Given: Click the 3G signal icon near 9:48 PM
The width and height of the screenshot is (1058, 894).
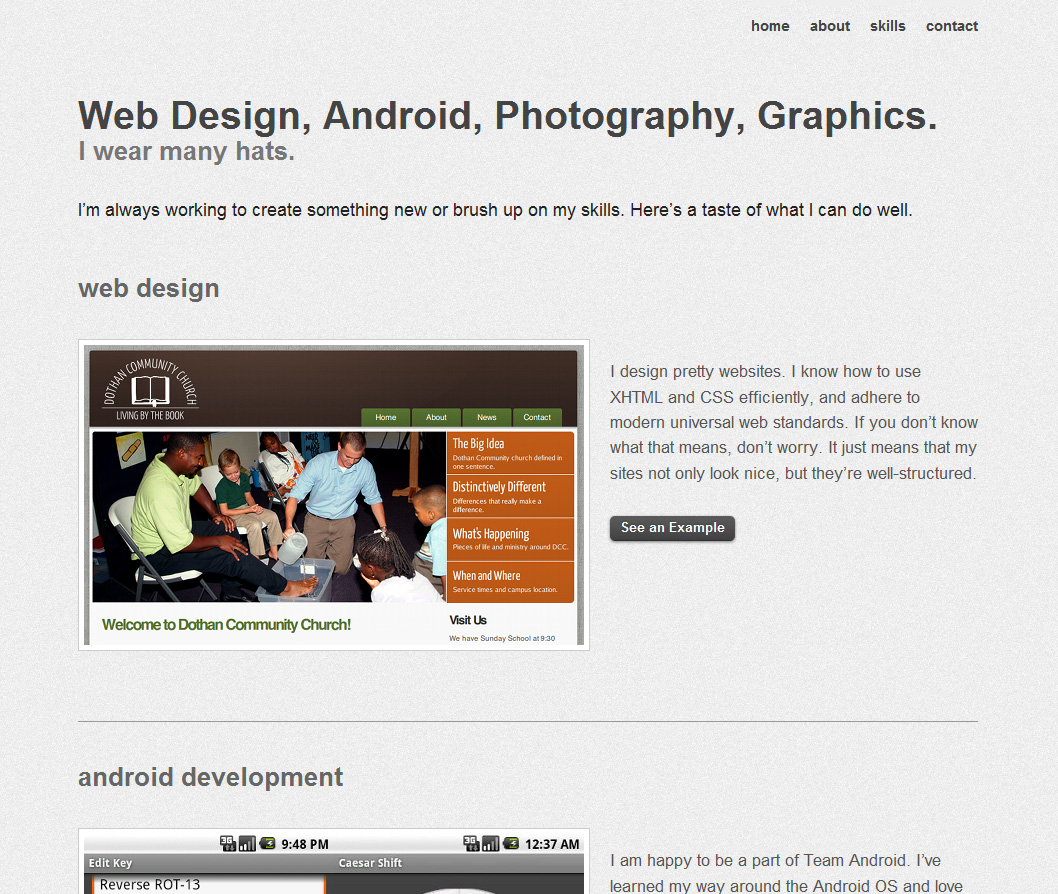Looking at the screenshot, I should (x=228, y=843).
